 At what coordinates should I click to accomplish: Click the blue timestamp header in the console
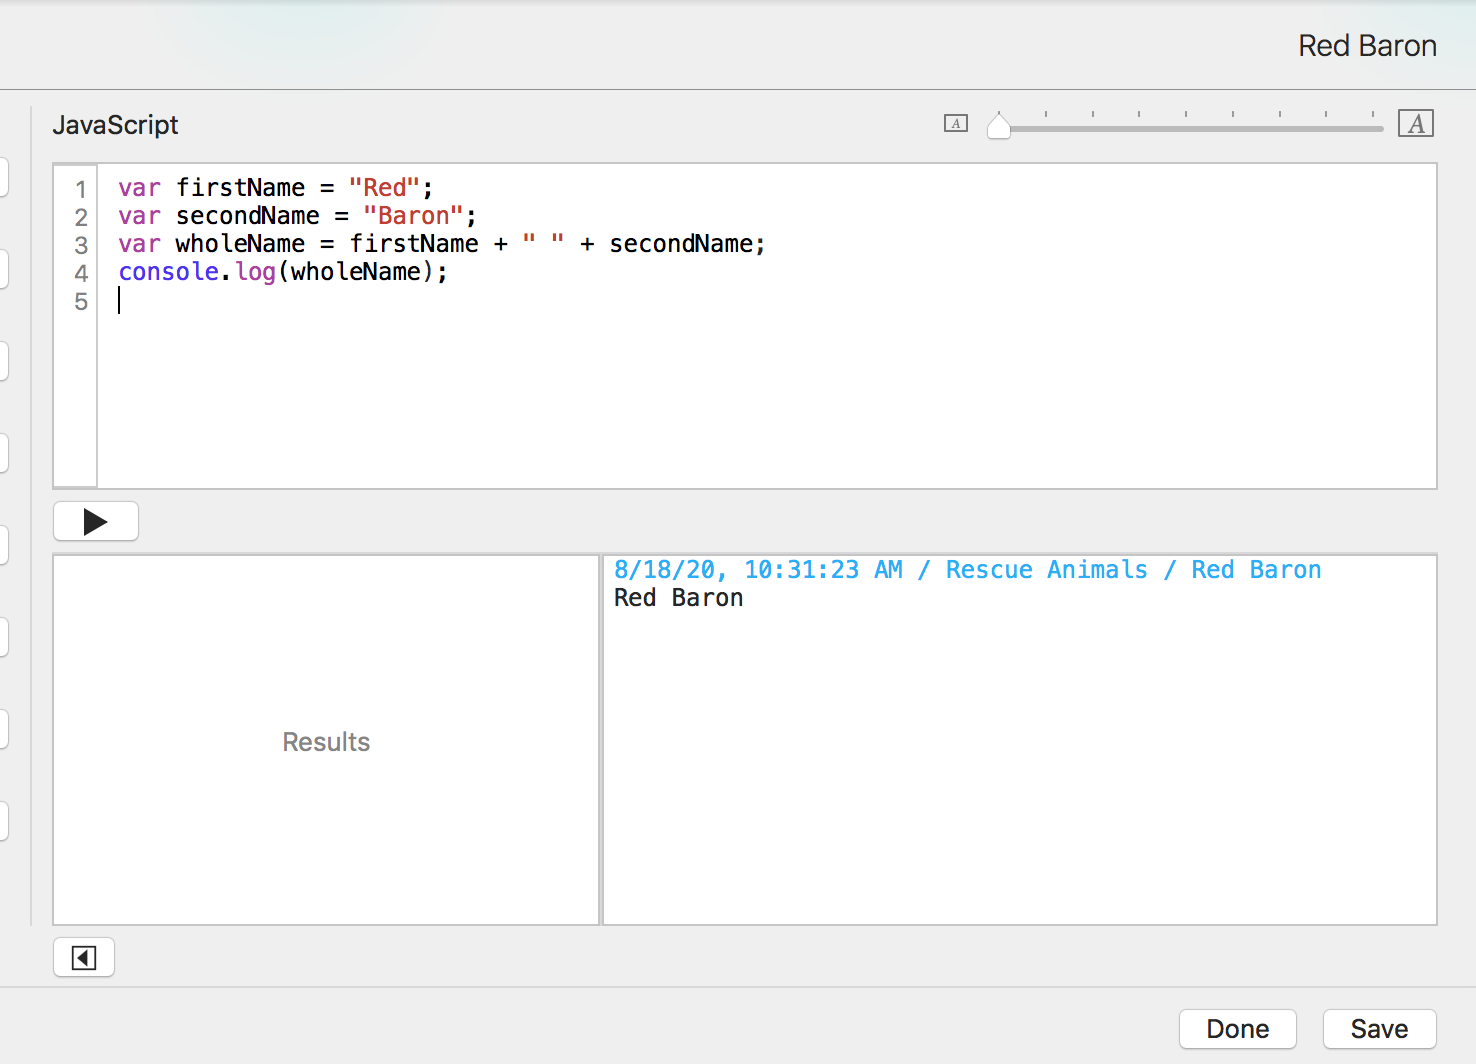tap(966, 570)
